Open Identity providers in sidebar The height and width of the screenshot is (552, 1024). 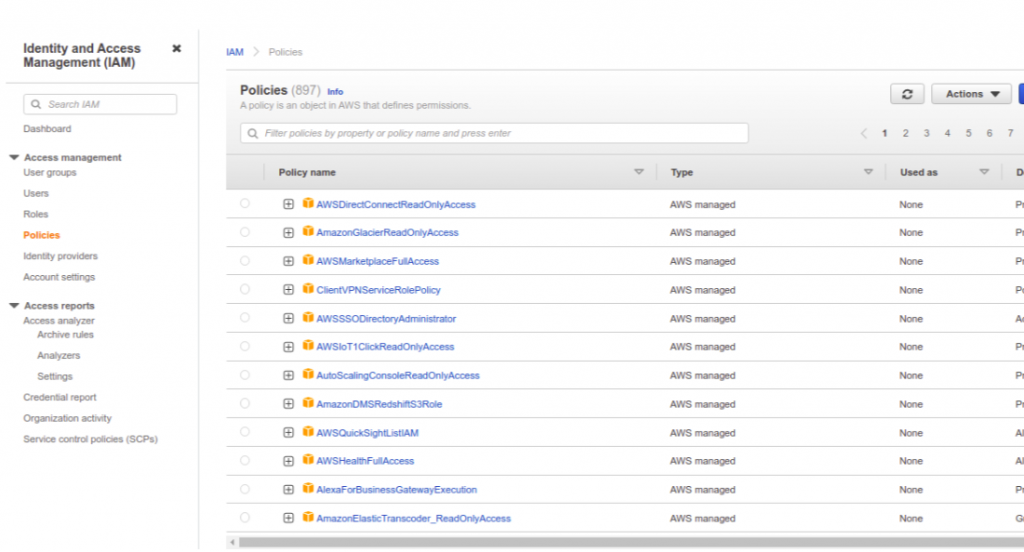click(x=60, y=256)
